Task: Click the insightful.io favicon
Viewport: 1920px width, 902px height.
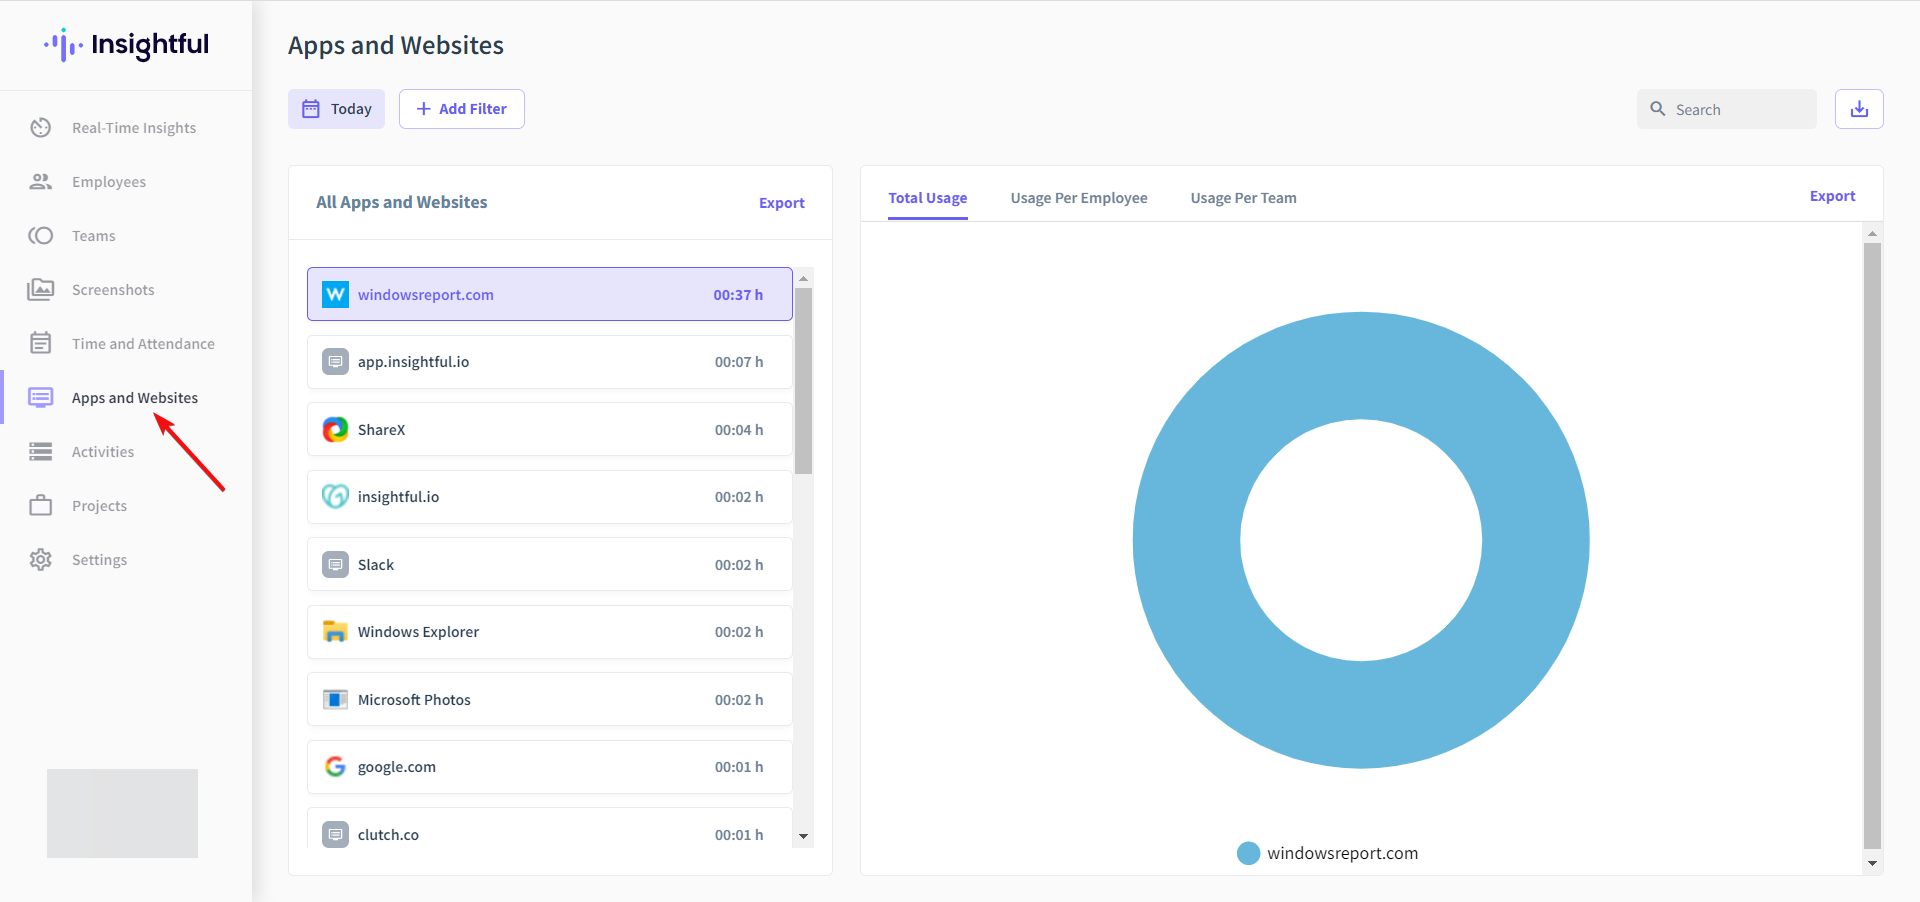Action: click(335, 497)
